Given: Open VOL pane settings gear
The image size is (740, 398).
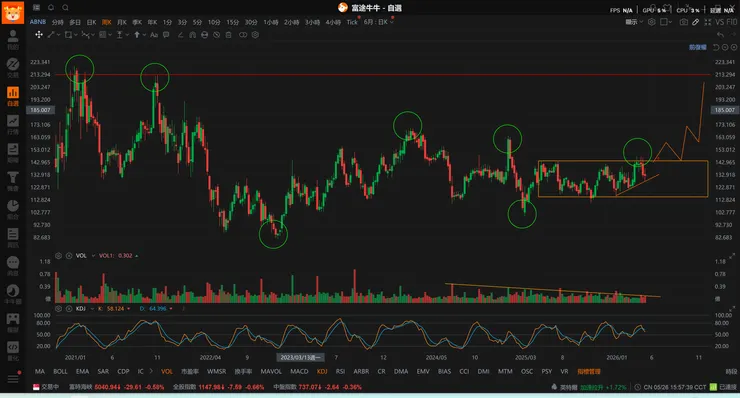Looking at the screenshot, I should click(59, 255).
